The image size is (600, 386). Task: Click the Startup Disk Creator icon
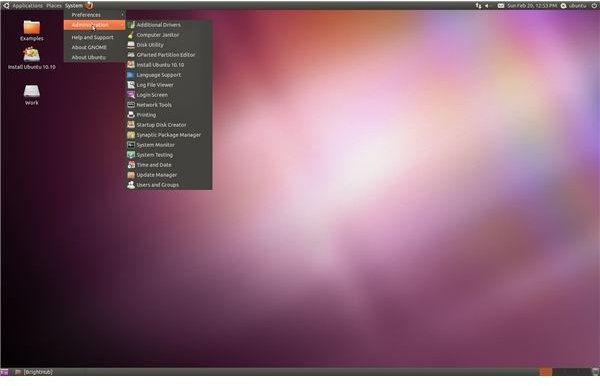(131, 125)
